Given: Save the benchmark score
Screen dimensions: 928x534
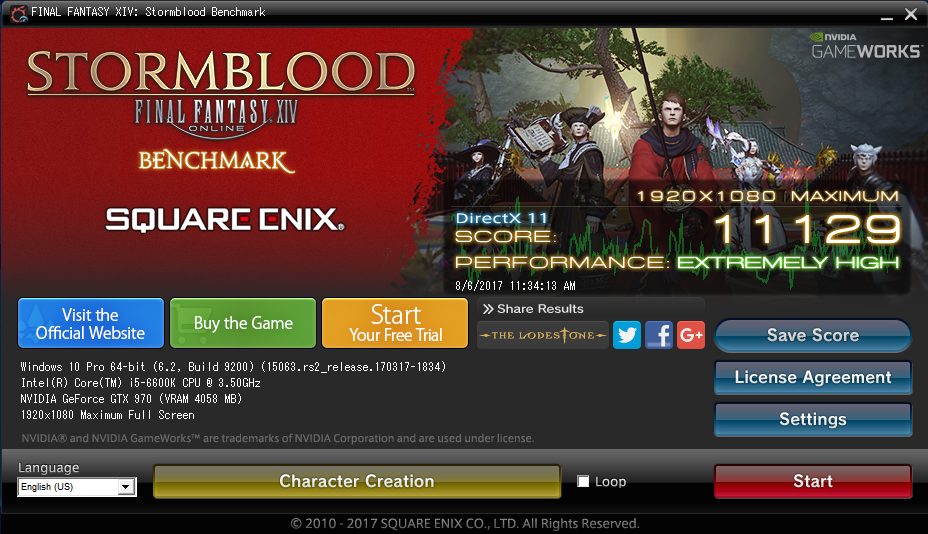Looking at the screenshot, I should click(x=813, y=336).
